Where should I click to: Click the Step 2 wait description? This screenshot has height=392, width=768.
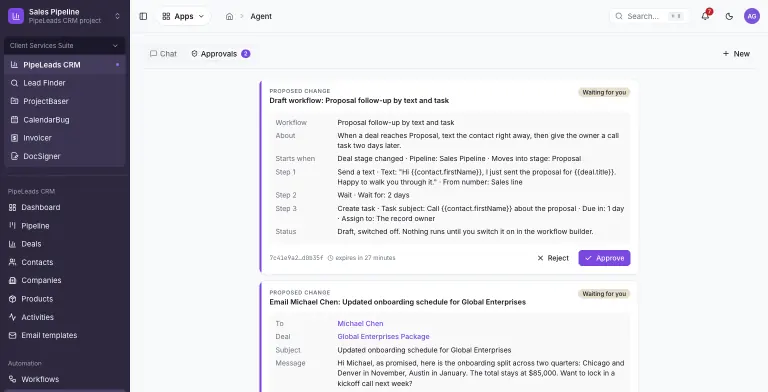click(x=373, y=195)
